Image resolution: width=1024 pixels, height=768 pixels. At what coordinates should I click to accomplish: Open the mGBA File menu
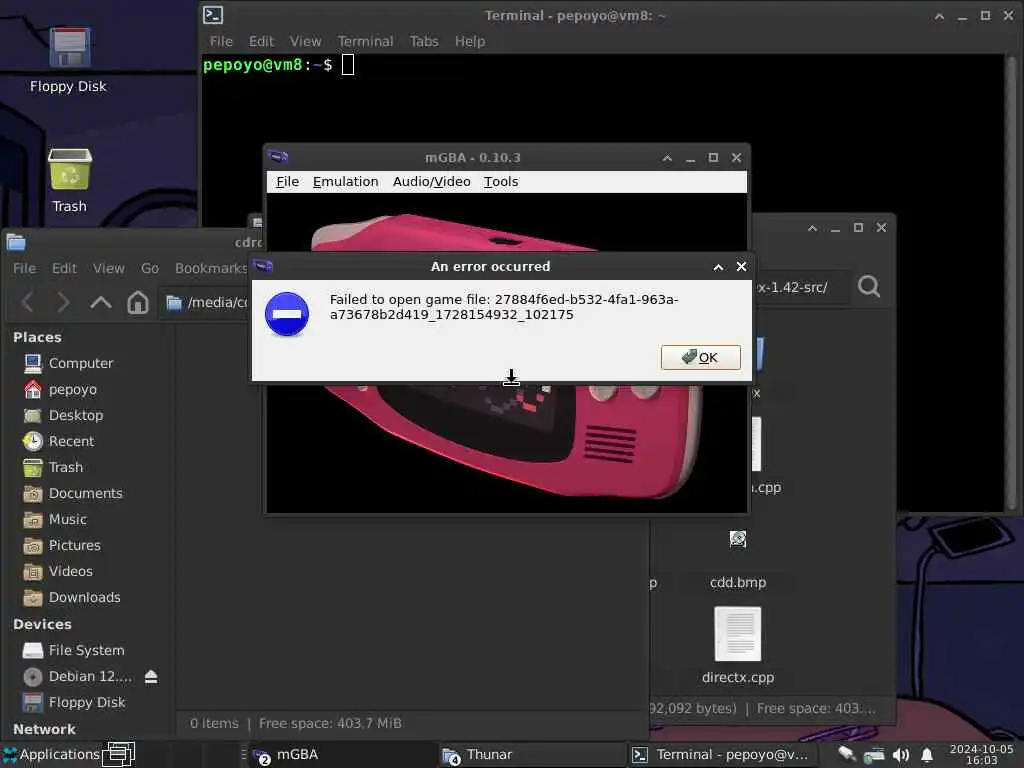point(287,182)
